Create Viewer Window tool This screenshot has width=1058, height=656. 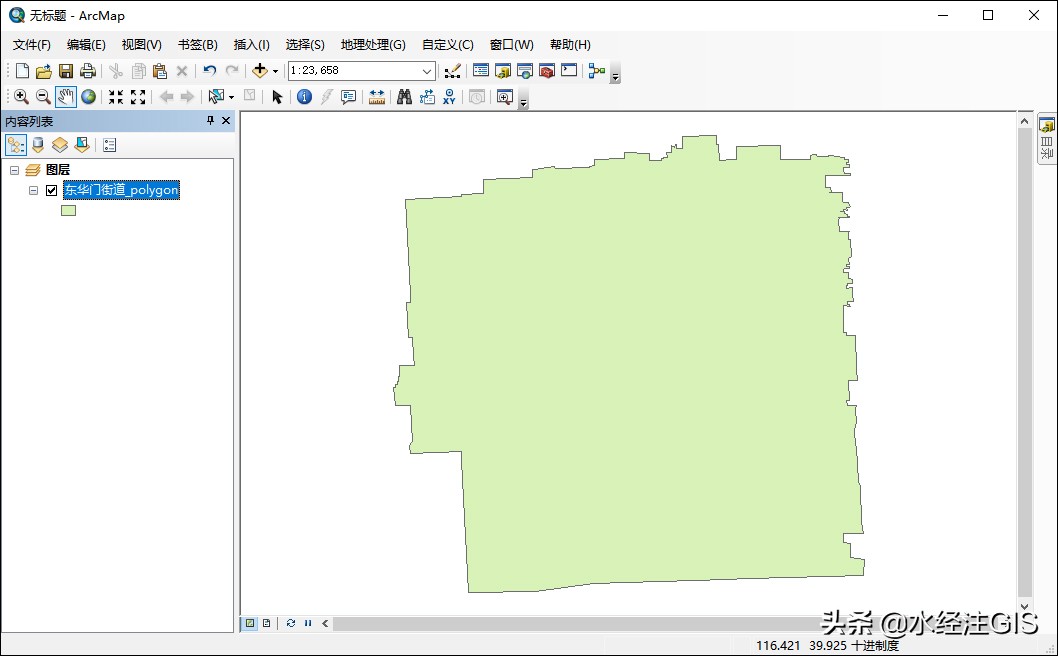[x=505, y=97]
